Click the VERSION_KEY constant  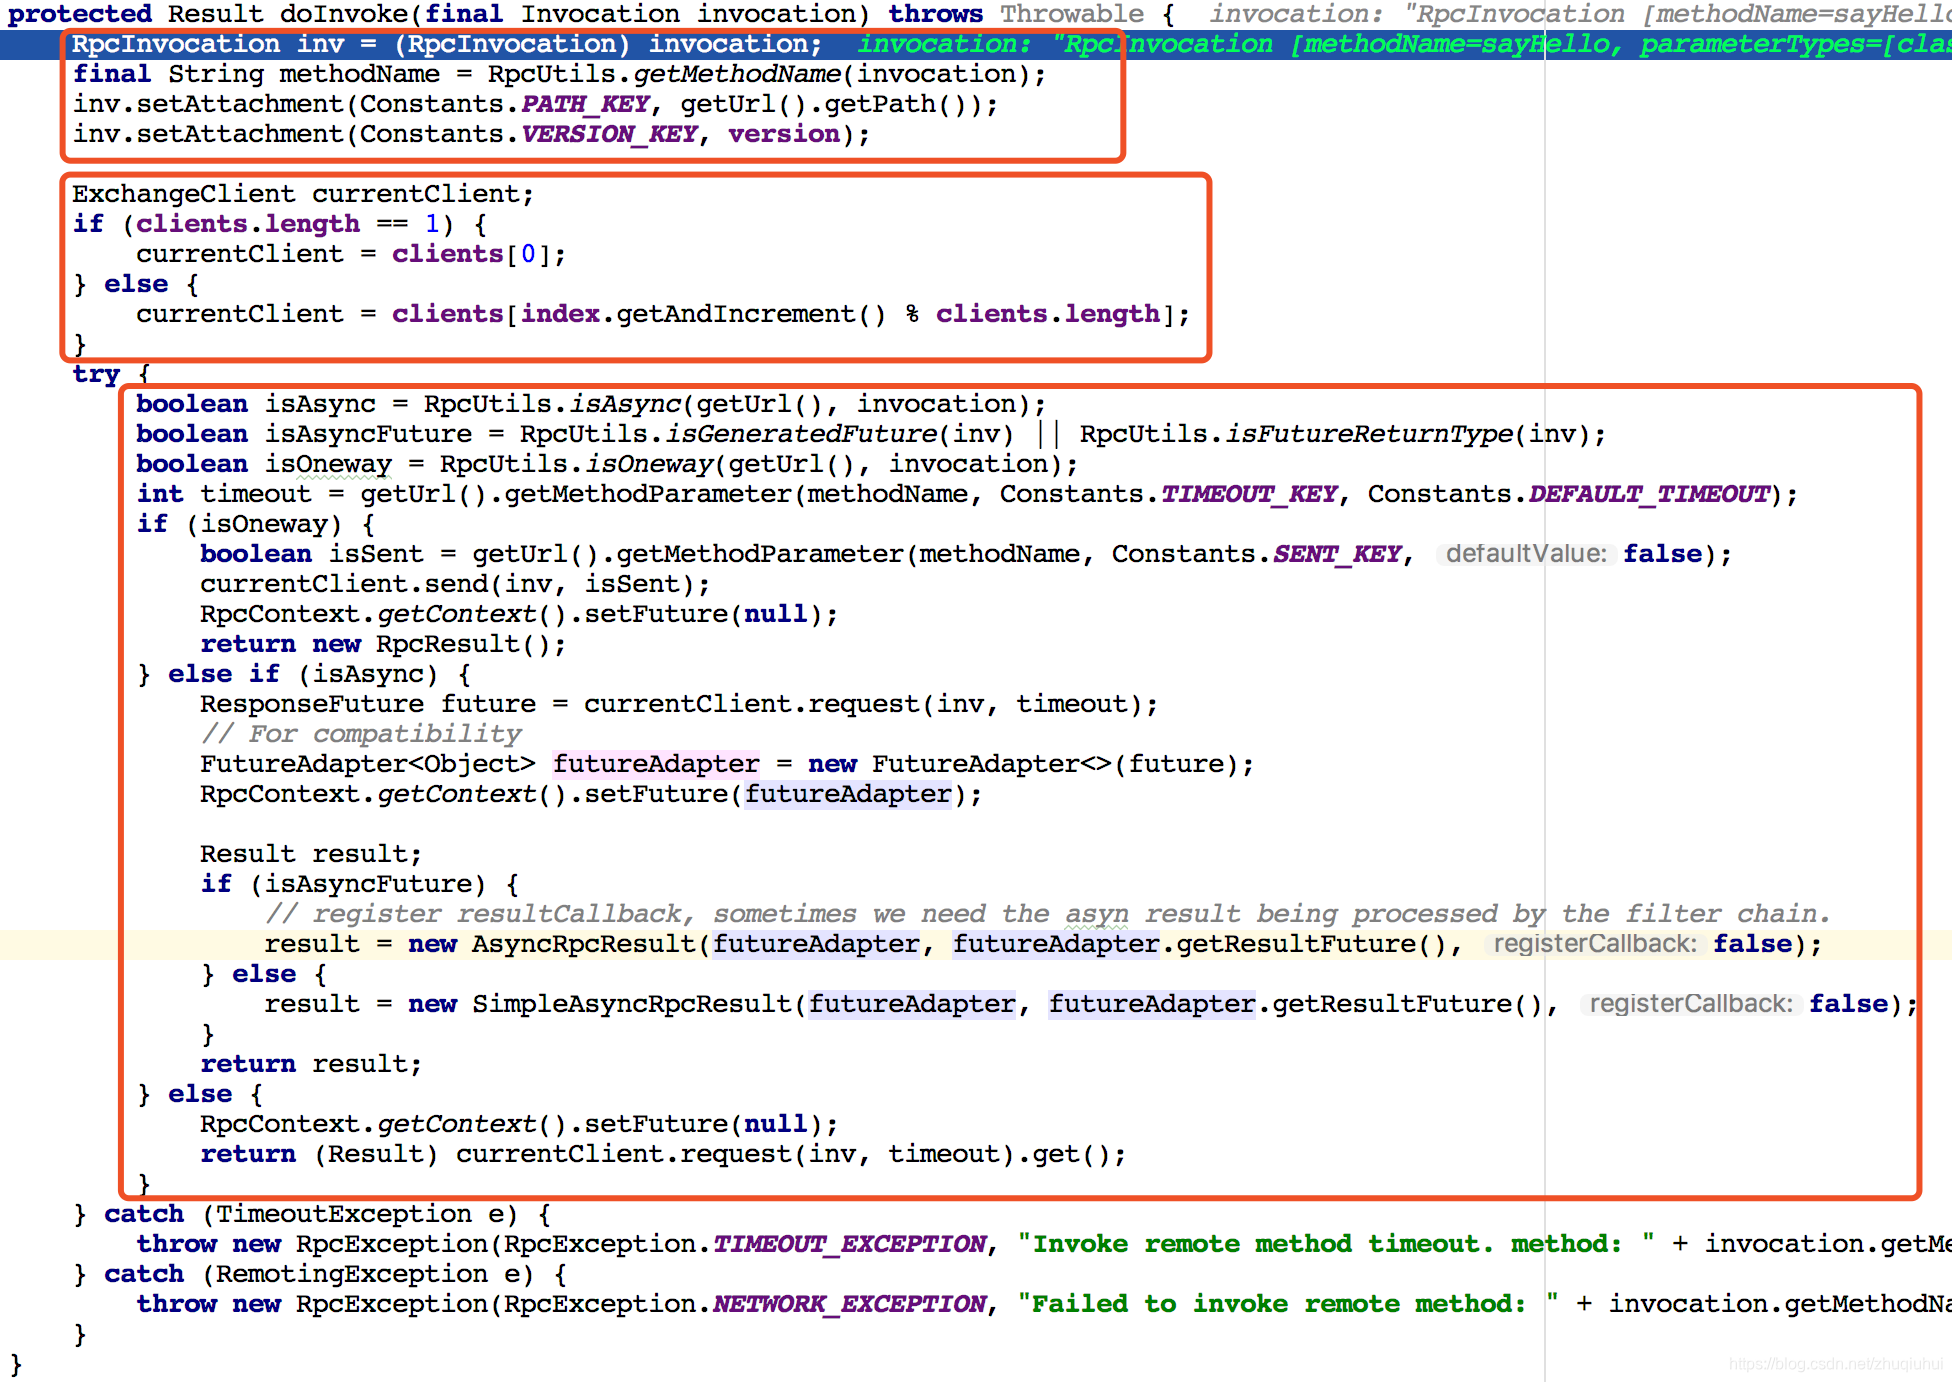[x=609, y=134]
